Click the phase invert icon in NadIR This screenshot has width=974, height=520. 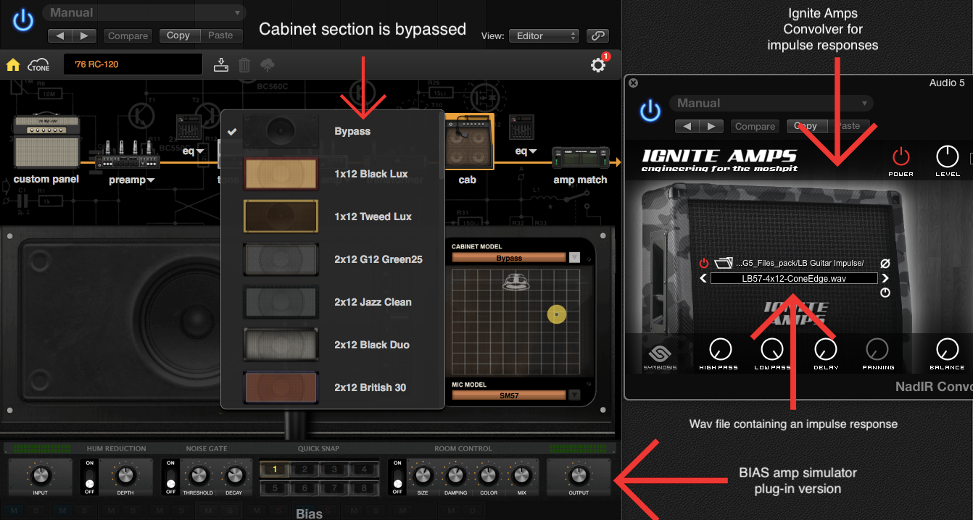tap(885, 263)
